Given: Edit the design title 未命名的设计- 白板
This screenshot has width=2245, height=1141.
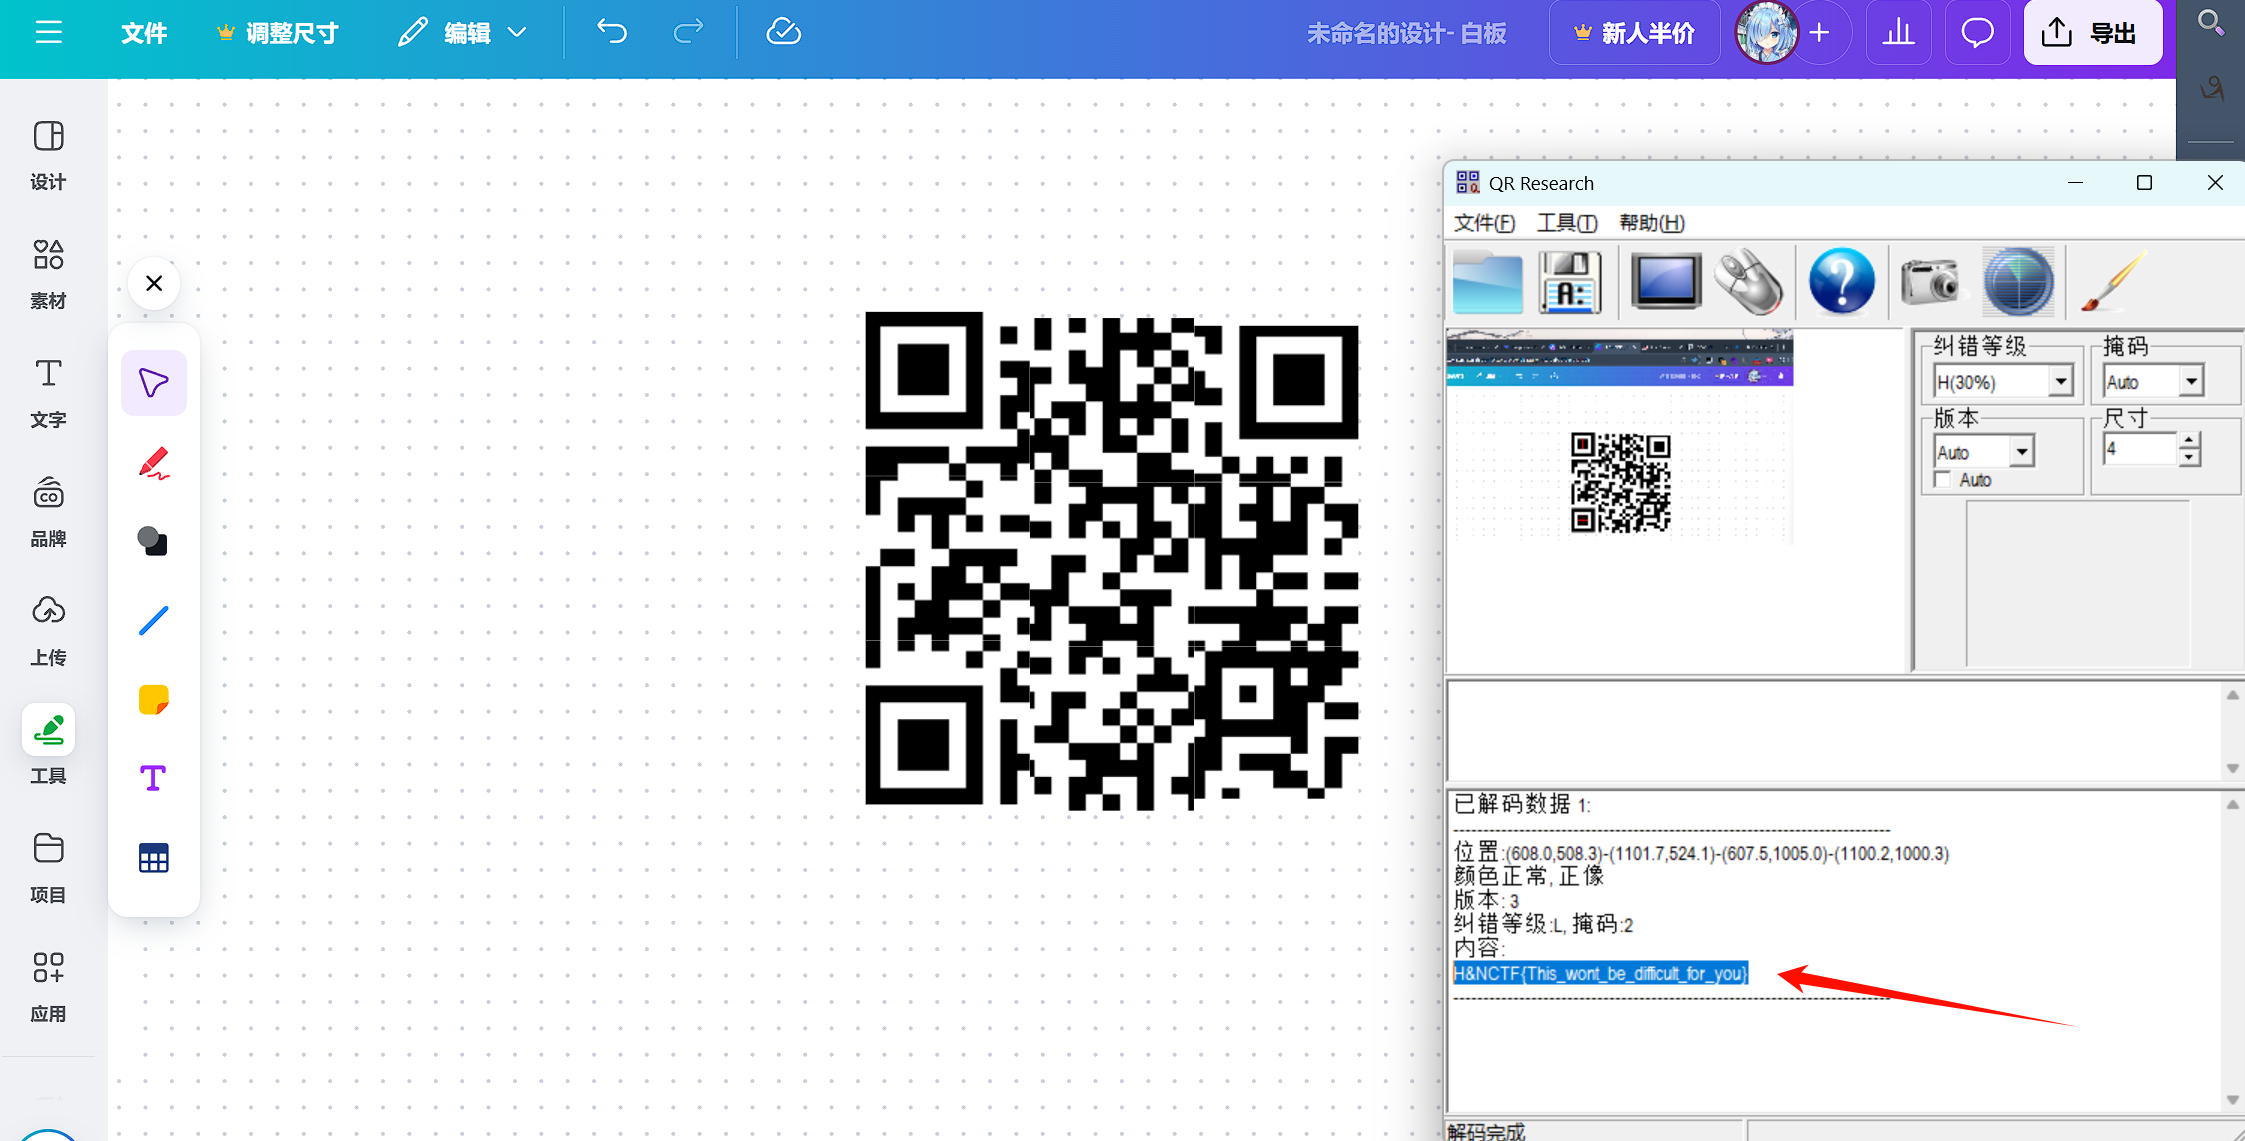Looking at the screenshot, I should (x=1406, y=33).
